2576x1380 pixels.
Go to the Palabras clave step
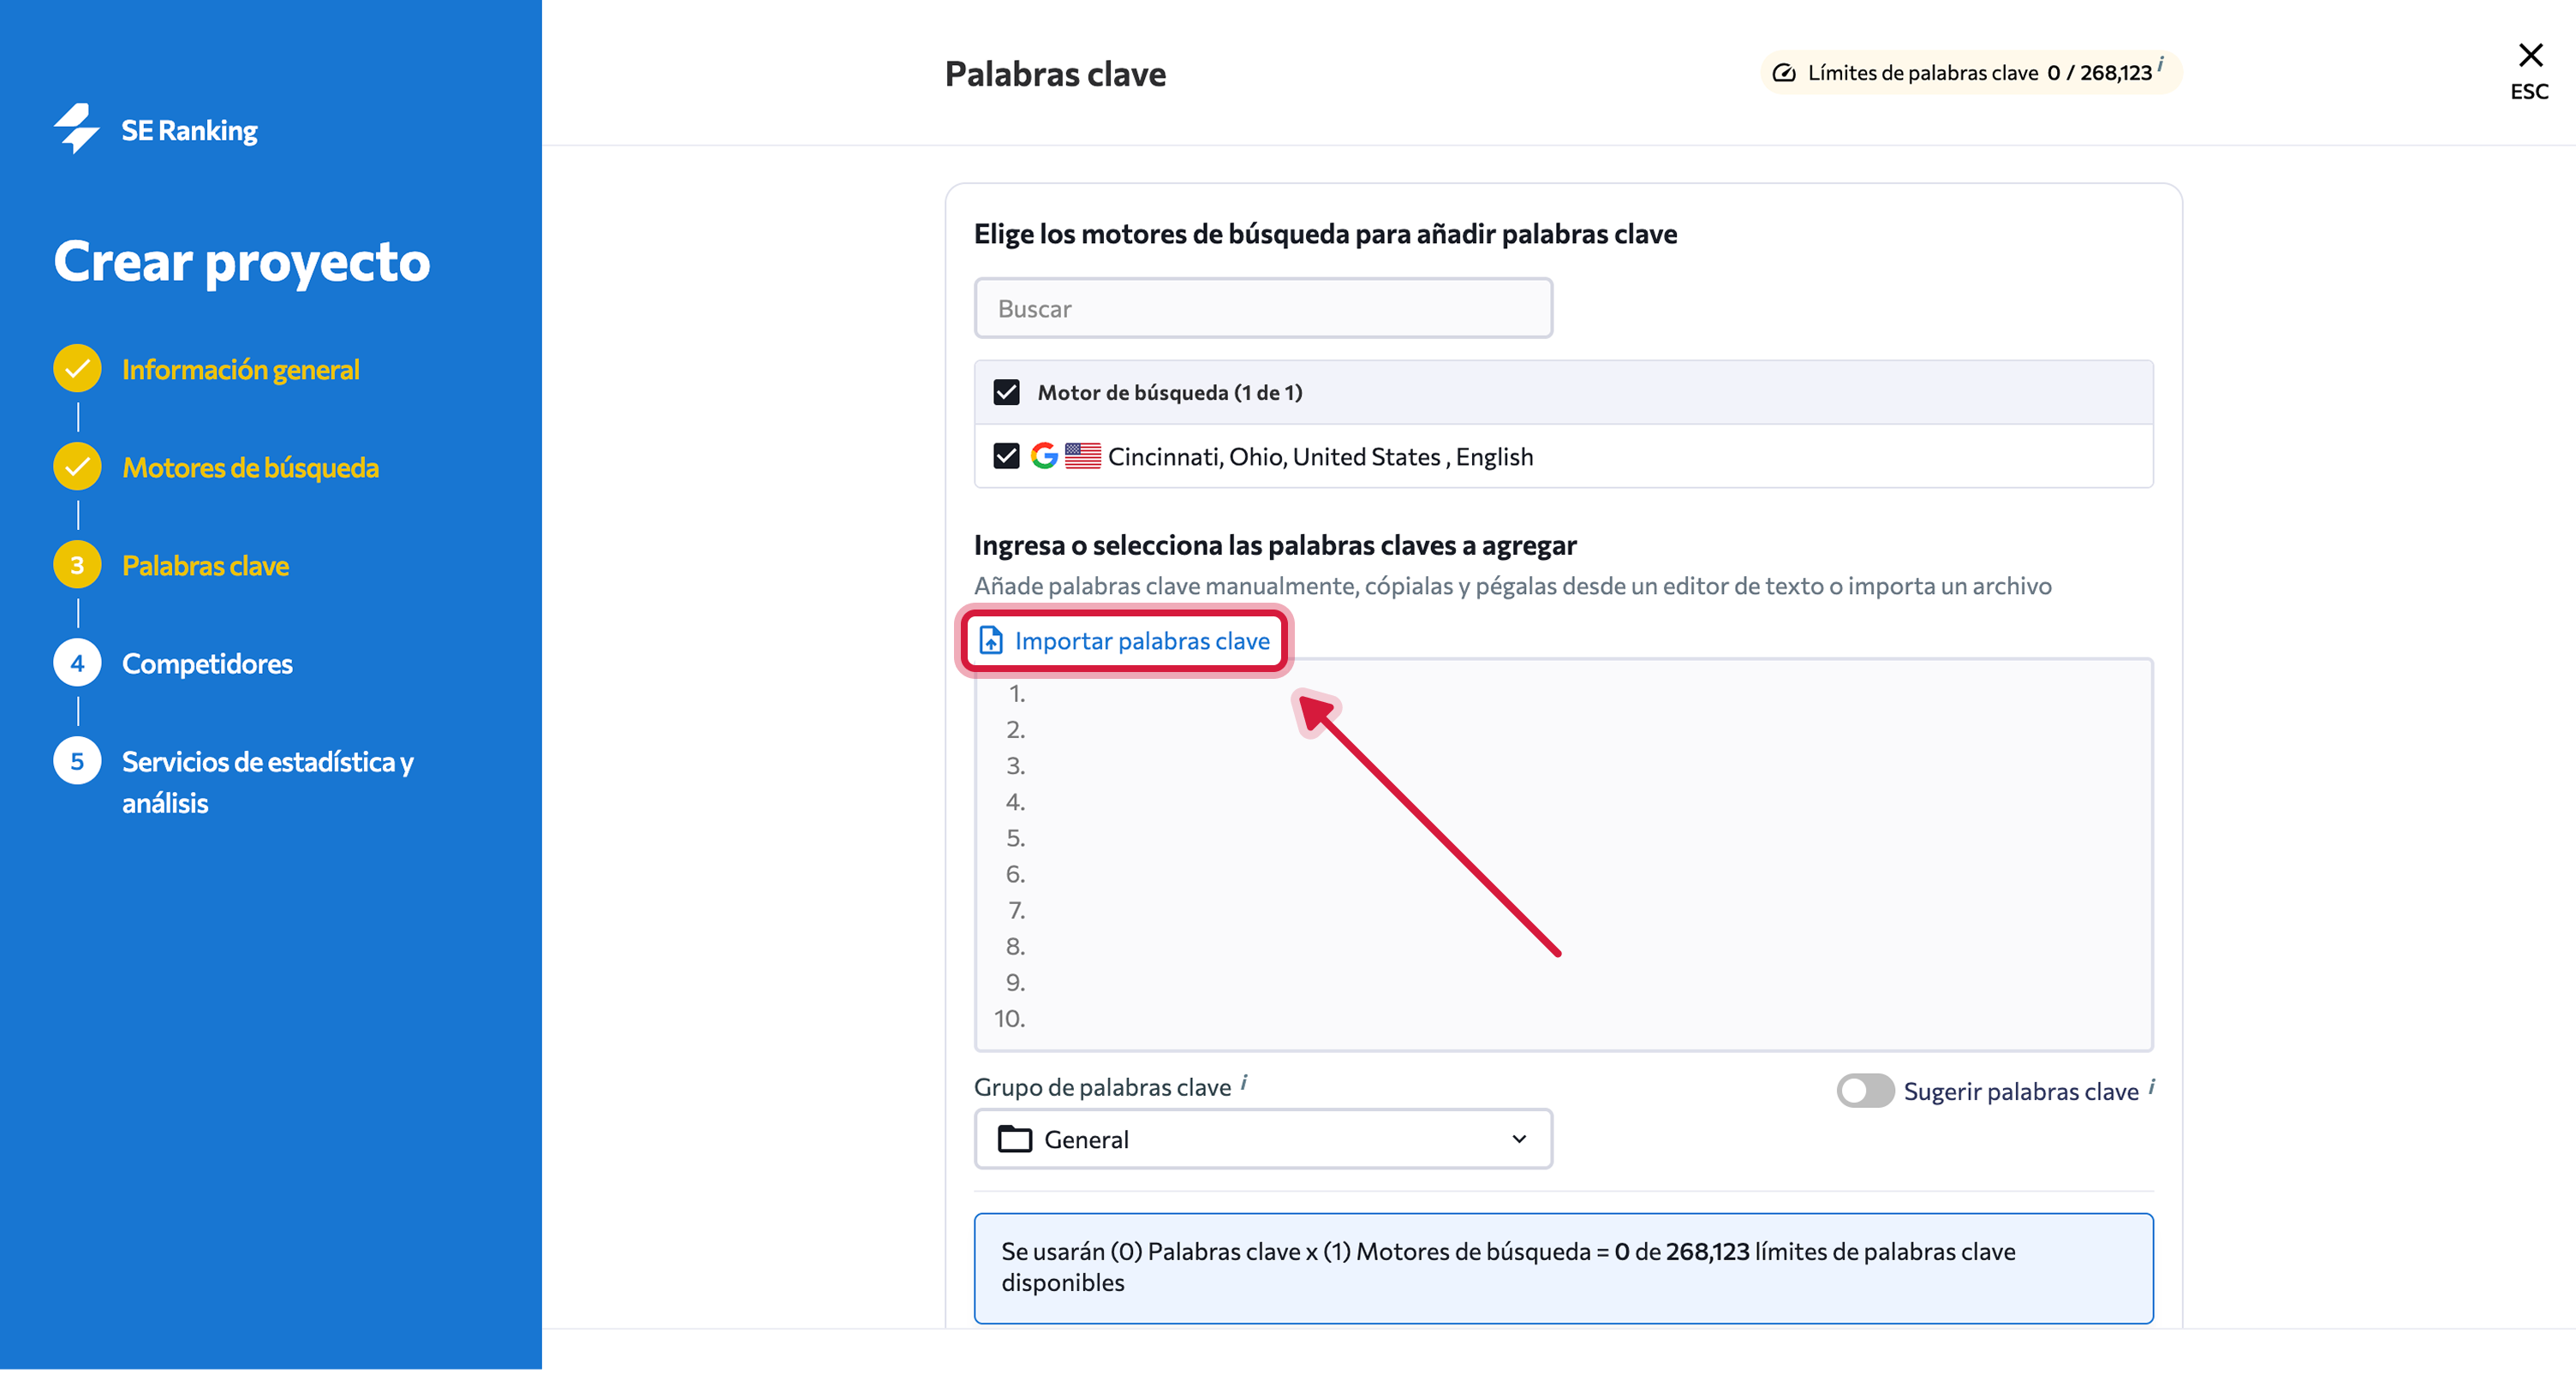(x=205, y=566)
